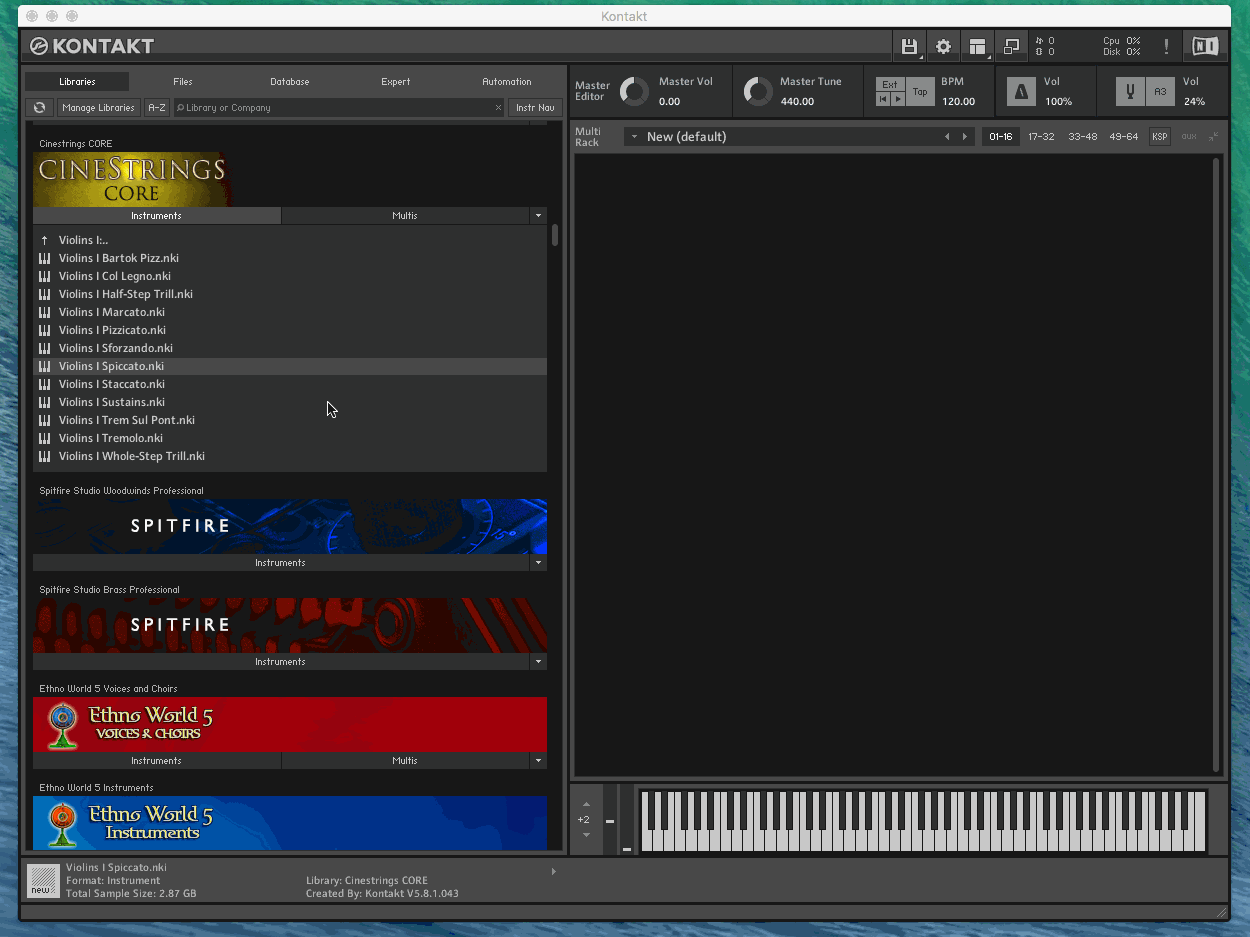Open the Kontakt save/load files menu
The width and height of the screenshot is (1250, 937).
pos(909,47)
